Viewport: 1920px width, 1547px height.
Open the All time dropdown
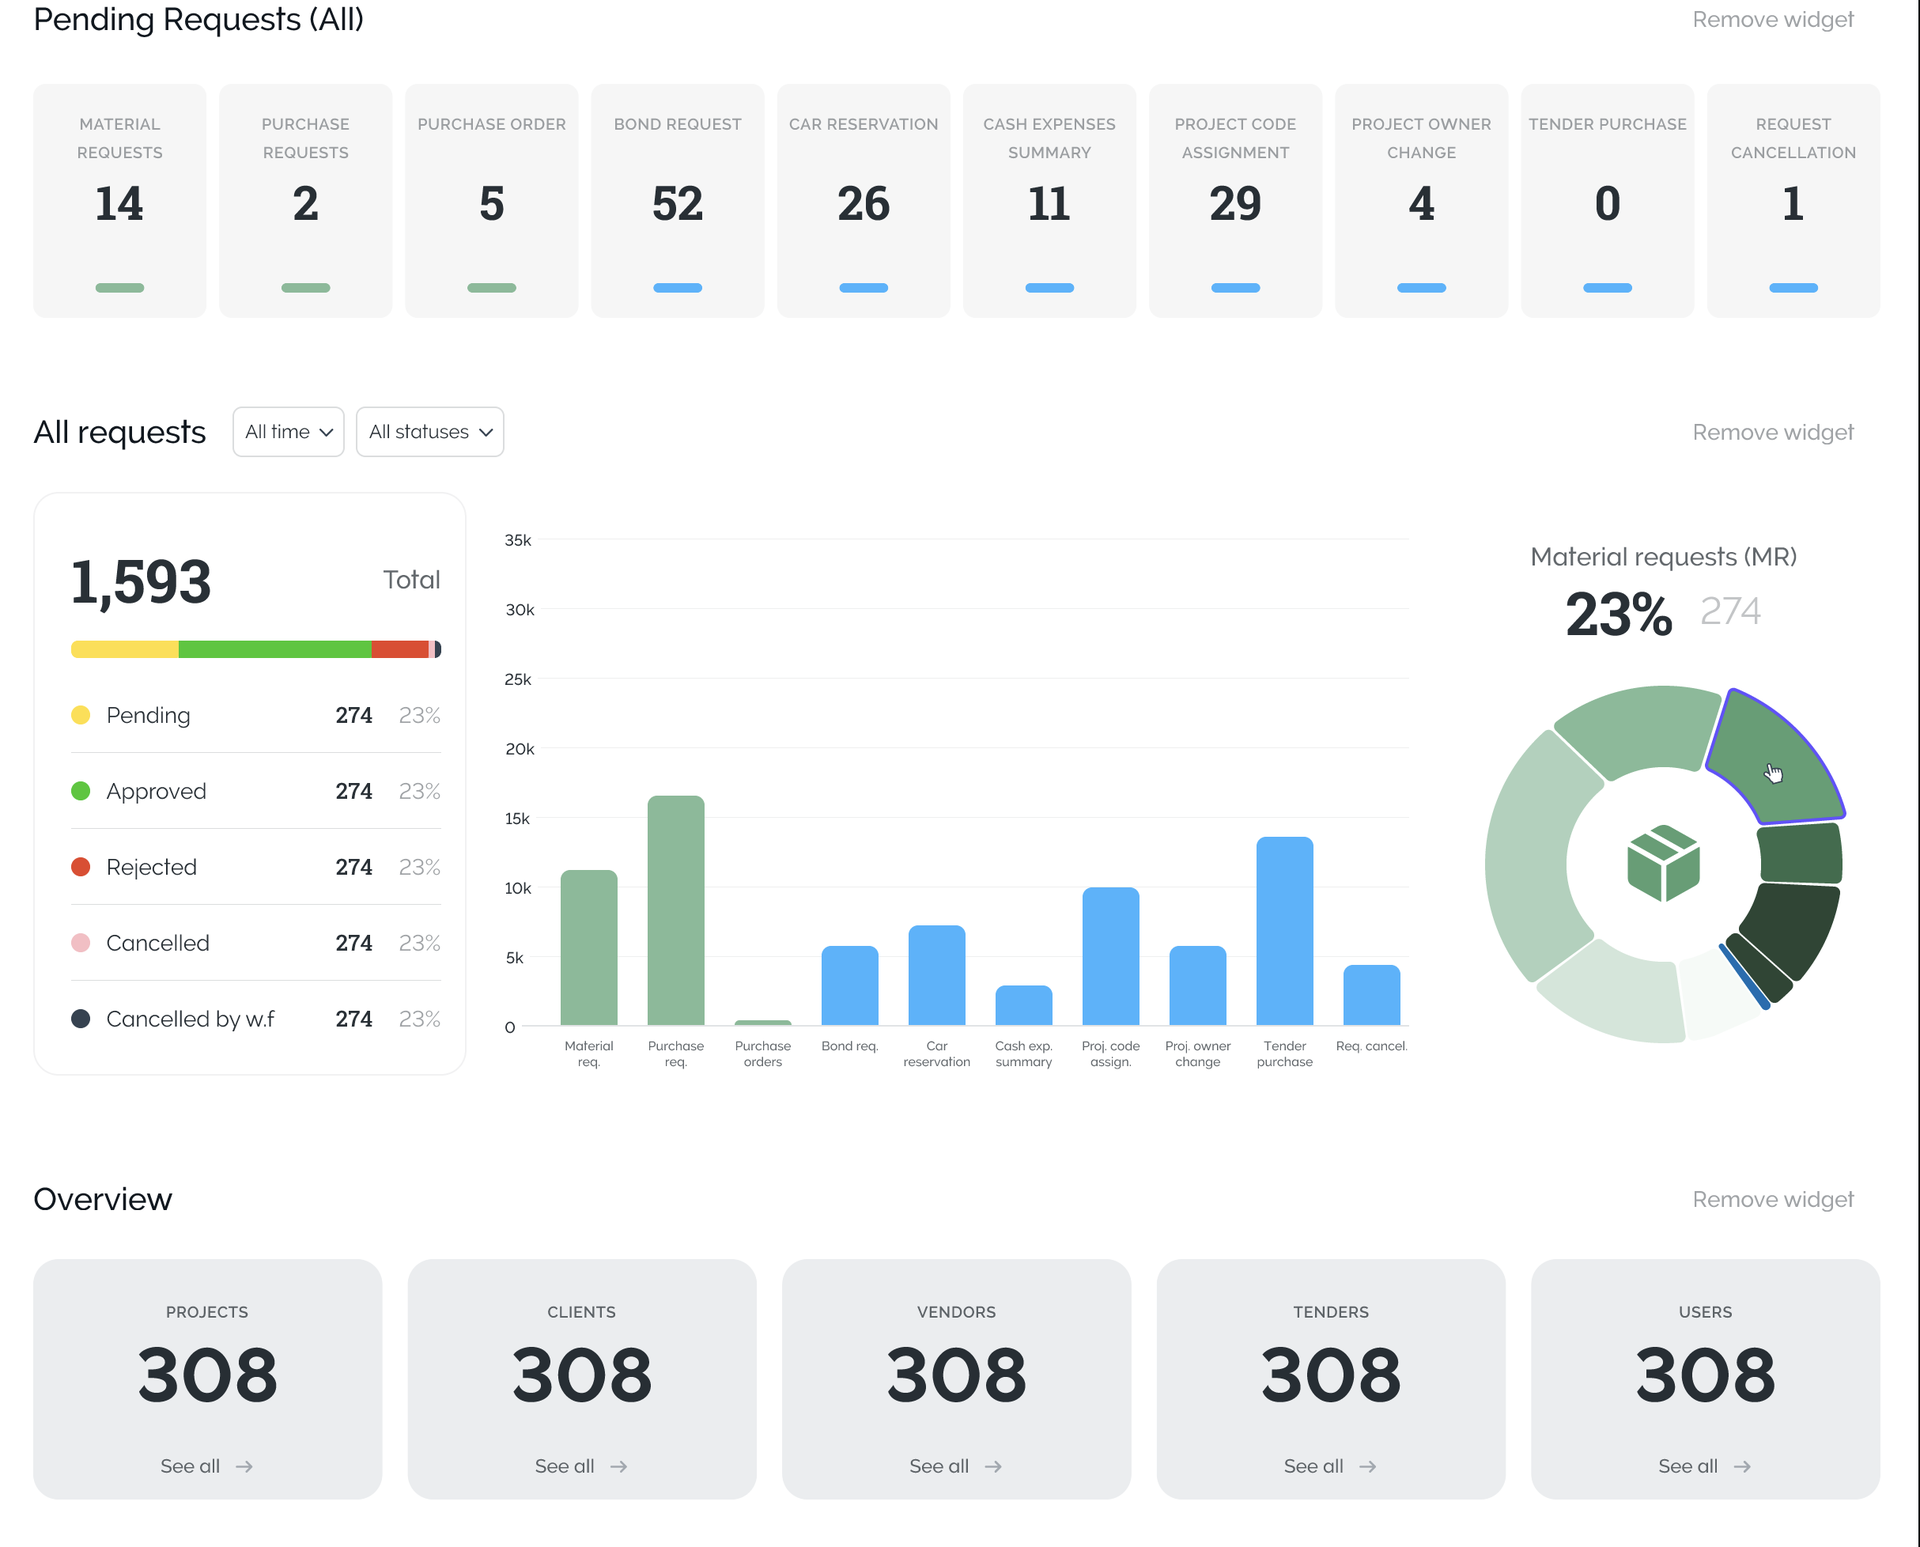pos(288,432)
